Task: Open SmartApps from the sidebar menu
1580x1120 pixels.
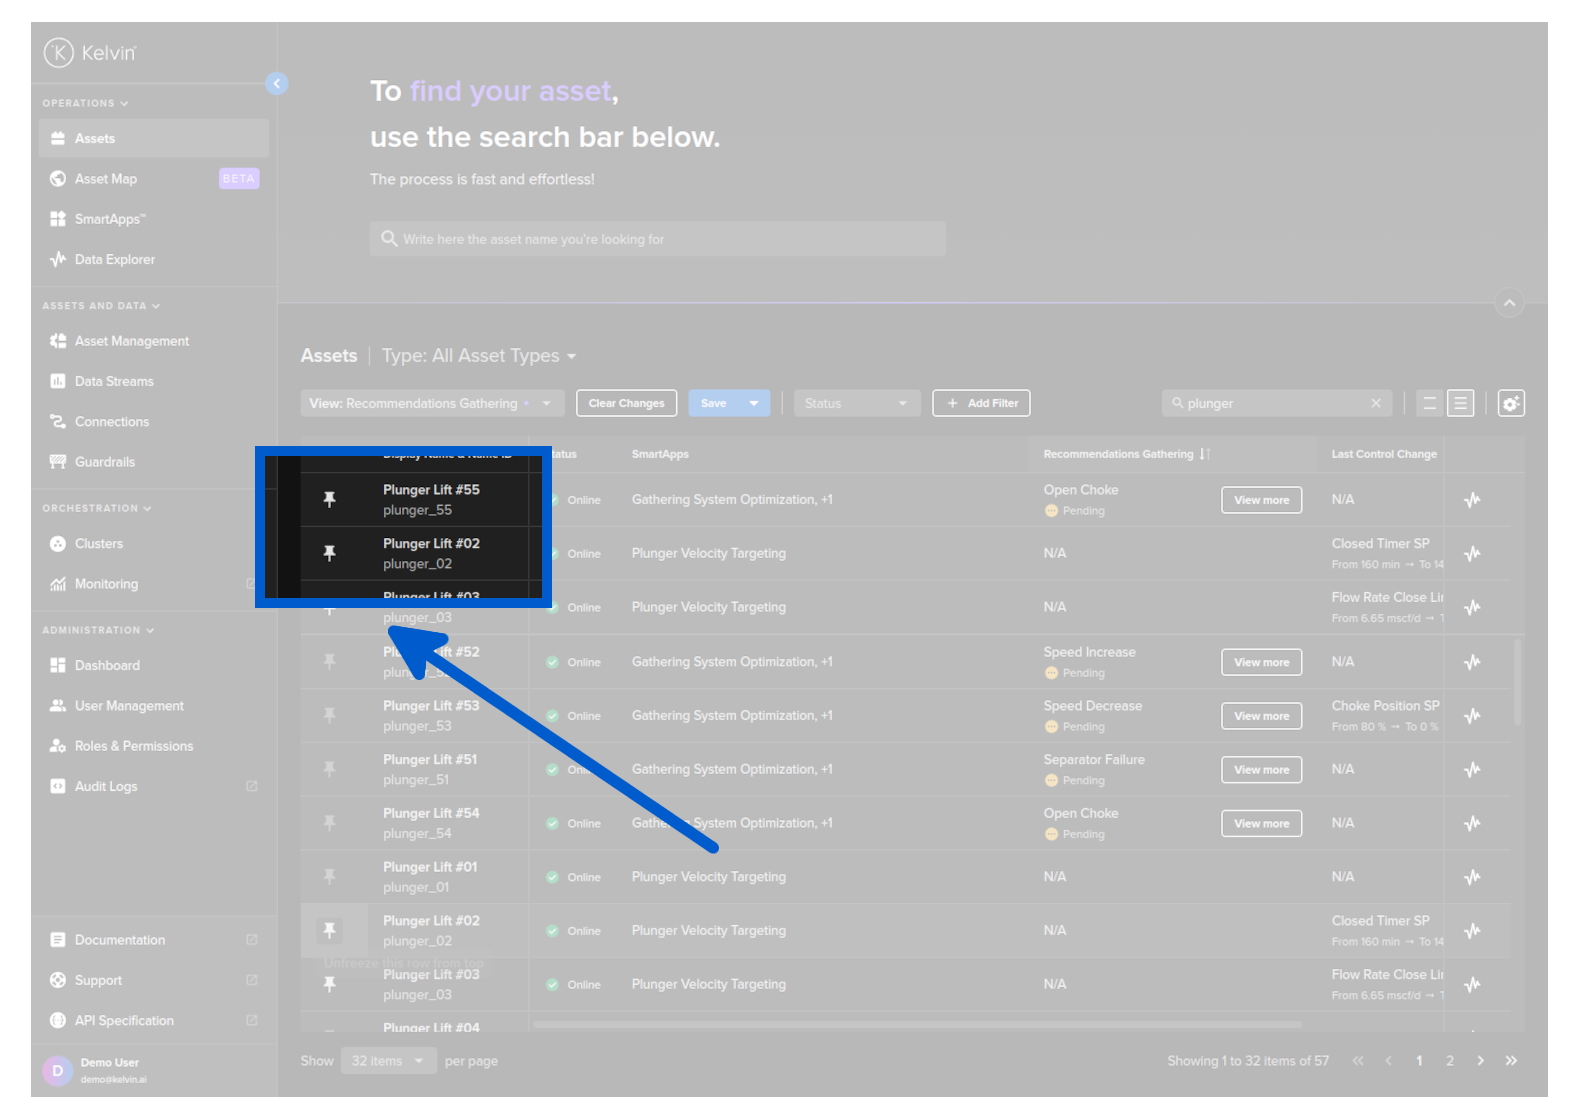Action: [109, 219]
